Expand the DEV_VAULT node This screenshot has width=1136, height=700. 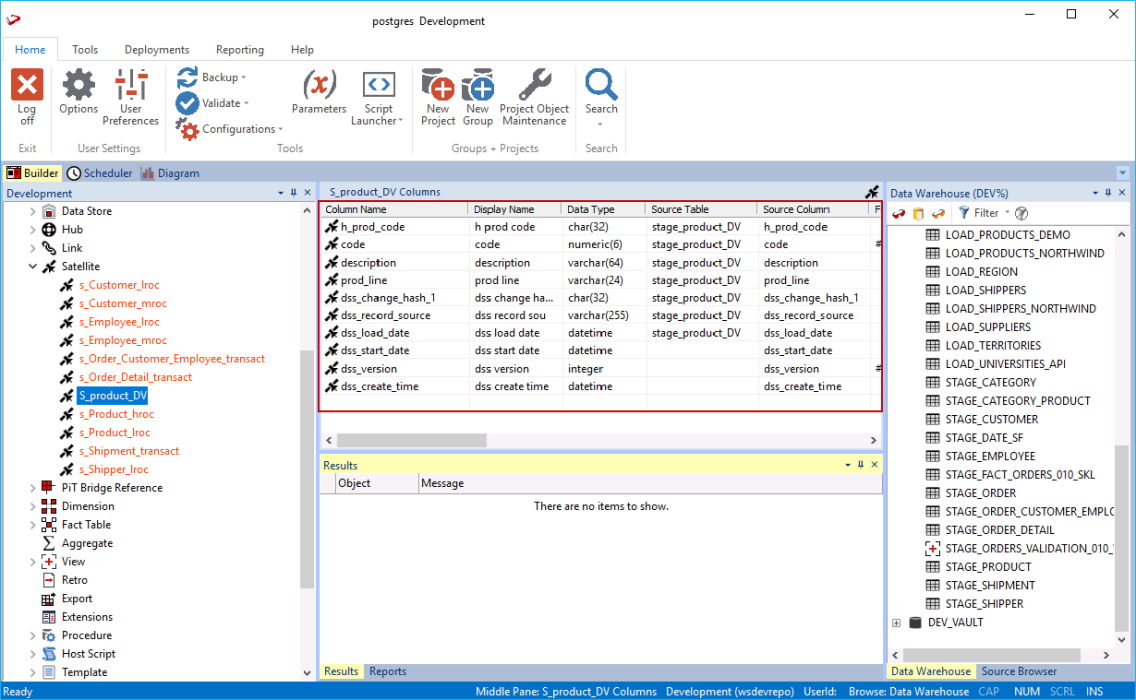tap(896, 622)
